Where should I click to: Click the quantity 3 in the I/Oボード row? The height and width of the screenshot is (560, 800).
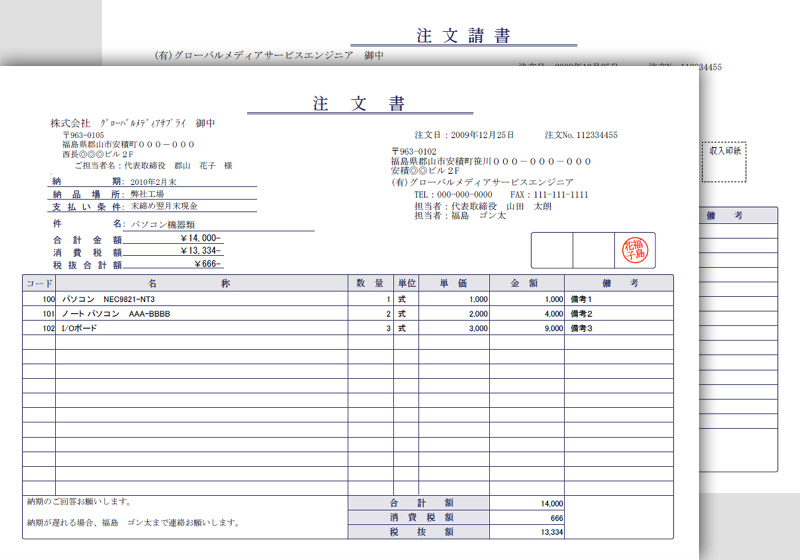(x=388, y=328)
